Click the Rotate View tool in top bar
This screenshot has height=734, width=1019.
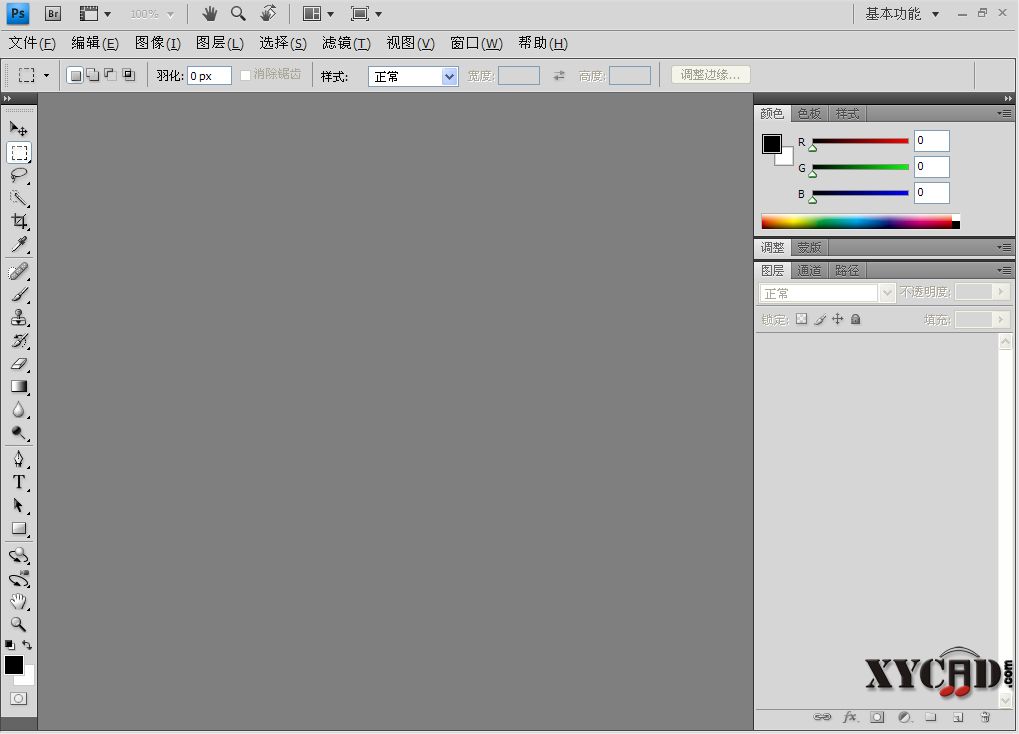coord(268,13)
